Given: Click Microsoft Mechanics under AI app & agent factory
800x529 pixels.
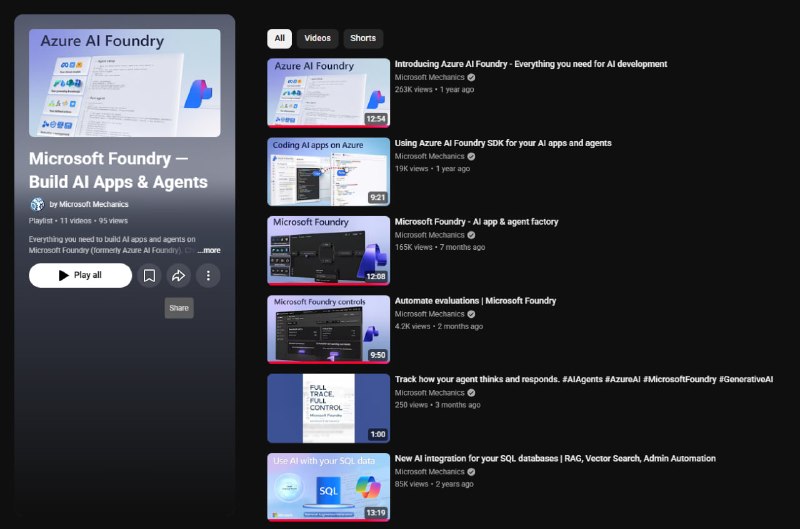Looking at the screenshot, I should (x=429, y=235).
